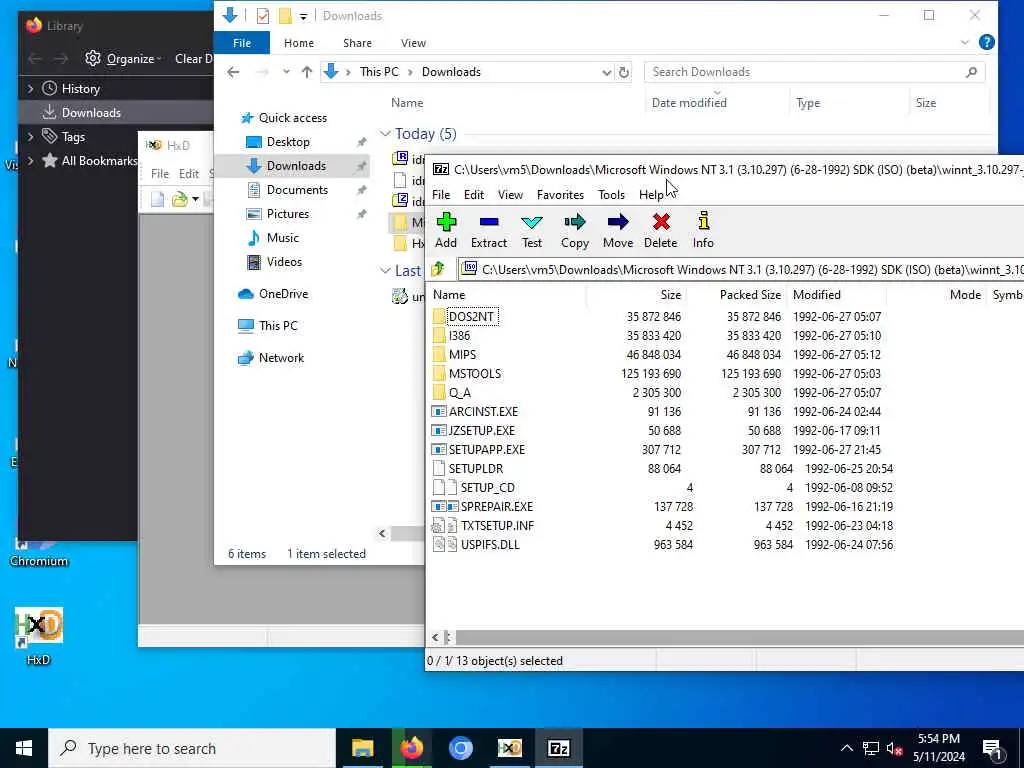Open the Explorer File tab

click(x=242, y=43)
